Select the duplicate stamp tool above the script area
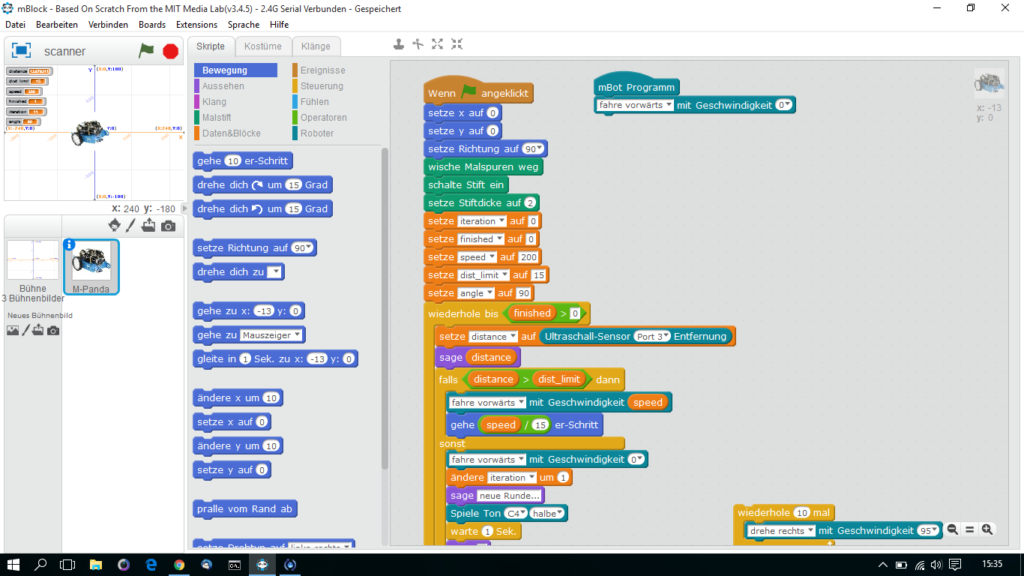The image size is (1024, 576). (x=398, y=44)
